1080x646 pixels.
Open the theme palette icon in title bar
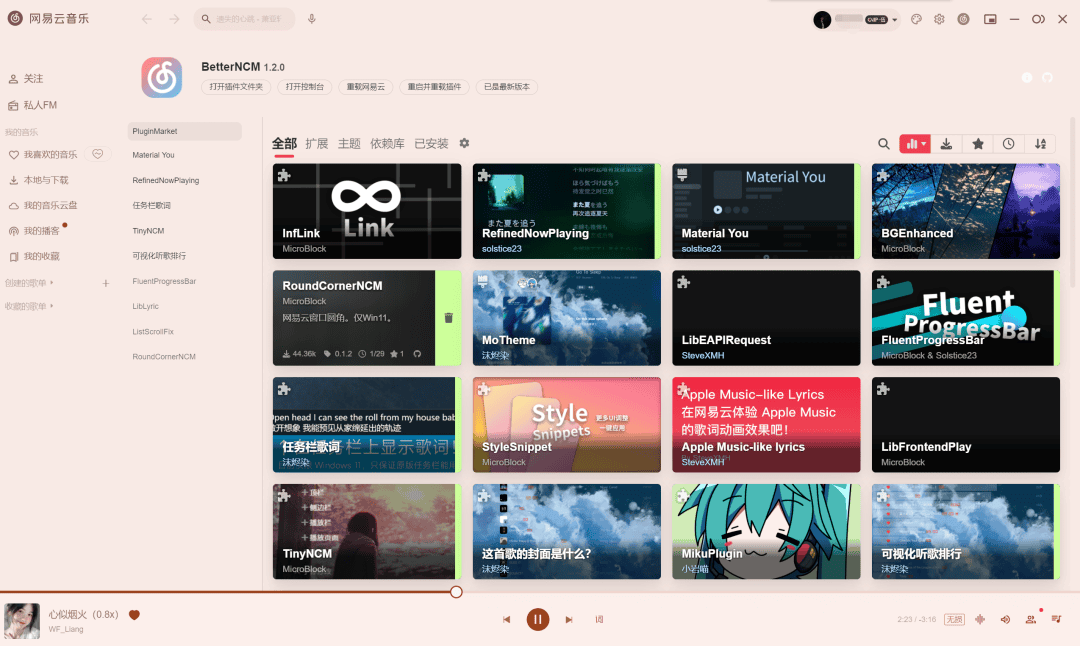pyautogui.click(x=916, y=19)
